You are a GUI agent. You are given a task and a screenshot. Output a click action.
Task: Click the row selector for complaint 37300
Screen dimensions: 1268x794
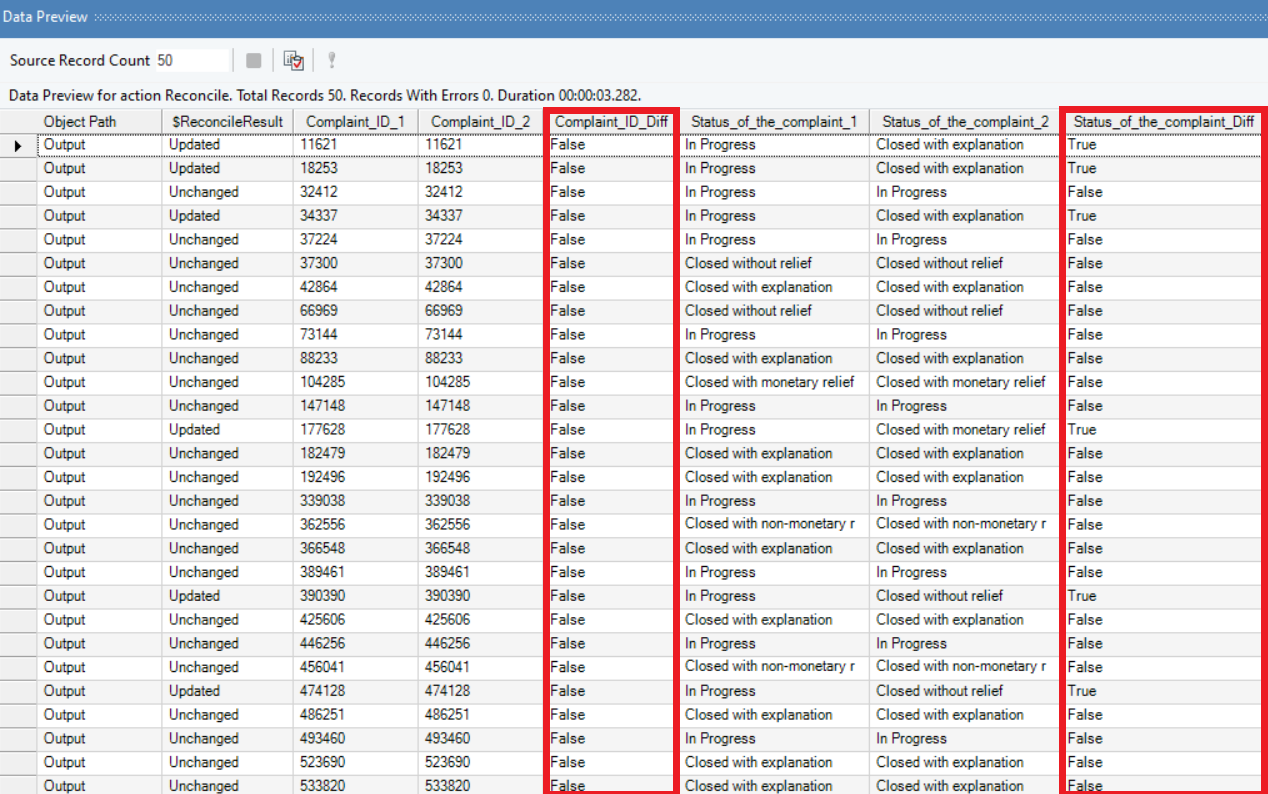pyautogui.click(x=18, y=263)
